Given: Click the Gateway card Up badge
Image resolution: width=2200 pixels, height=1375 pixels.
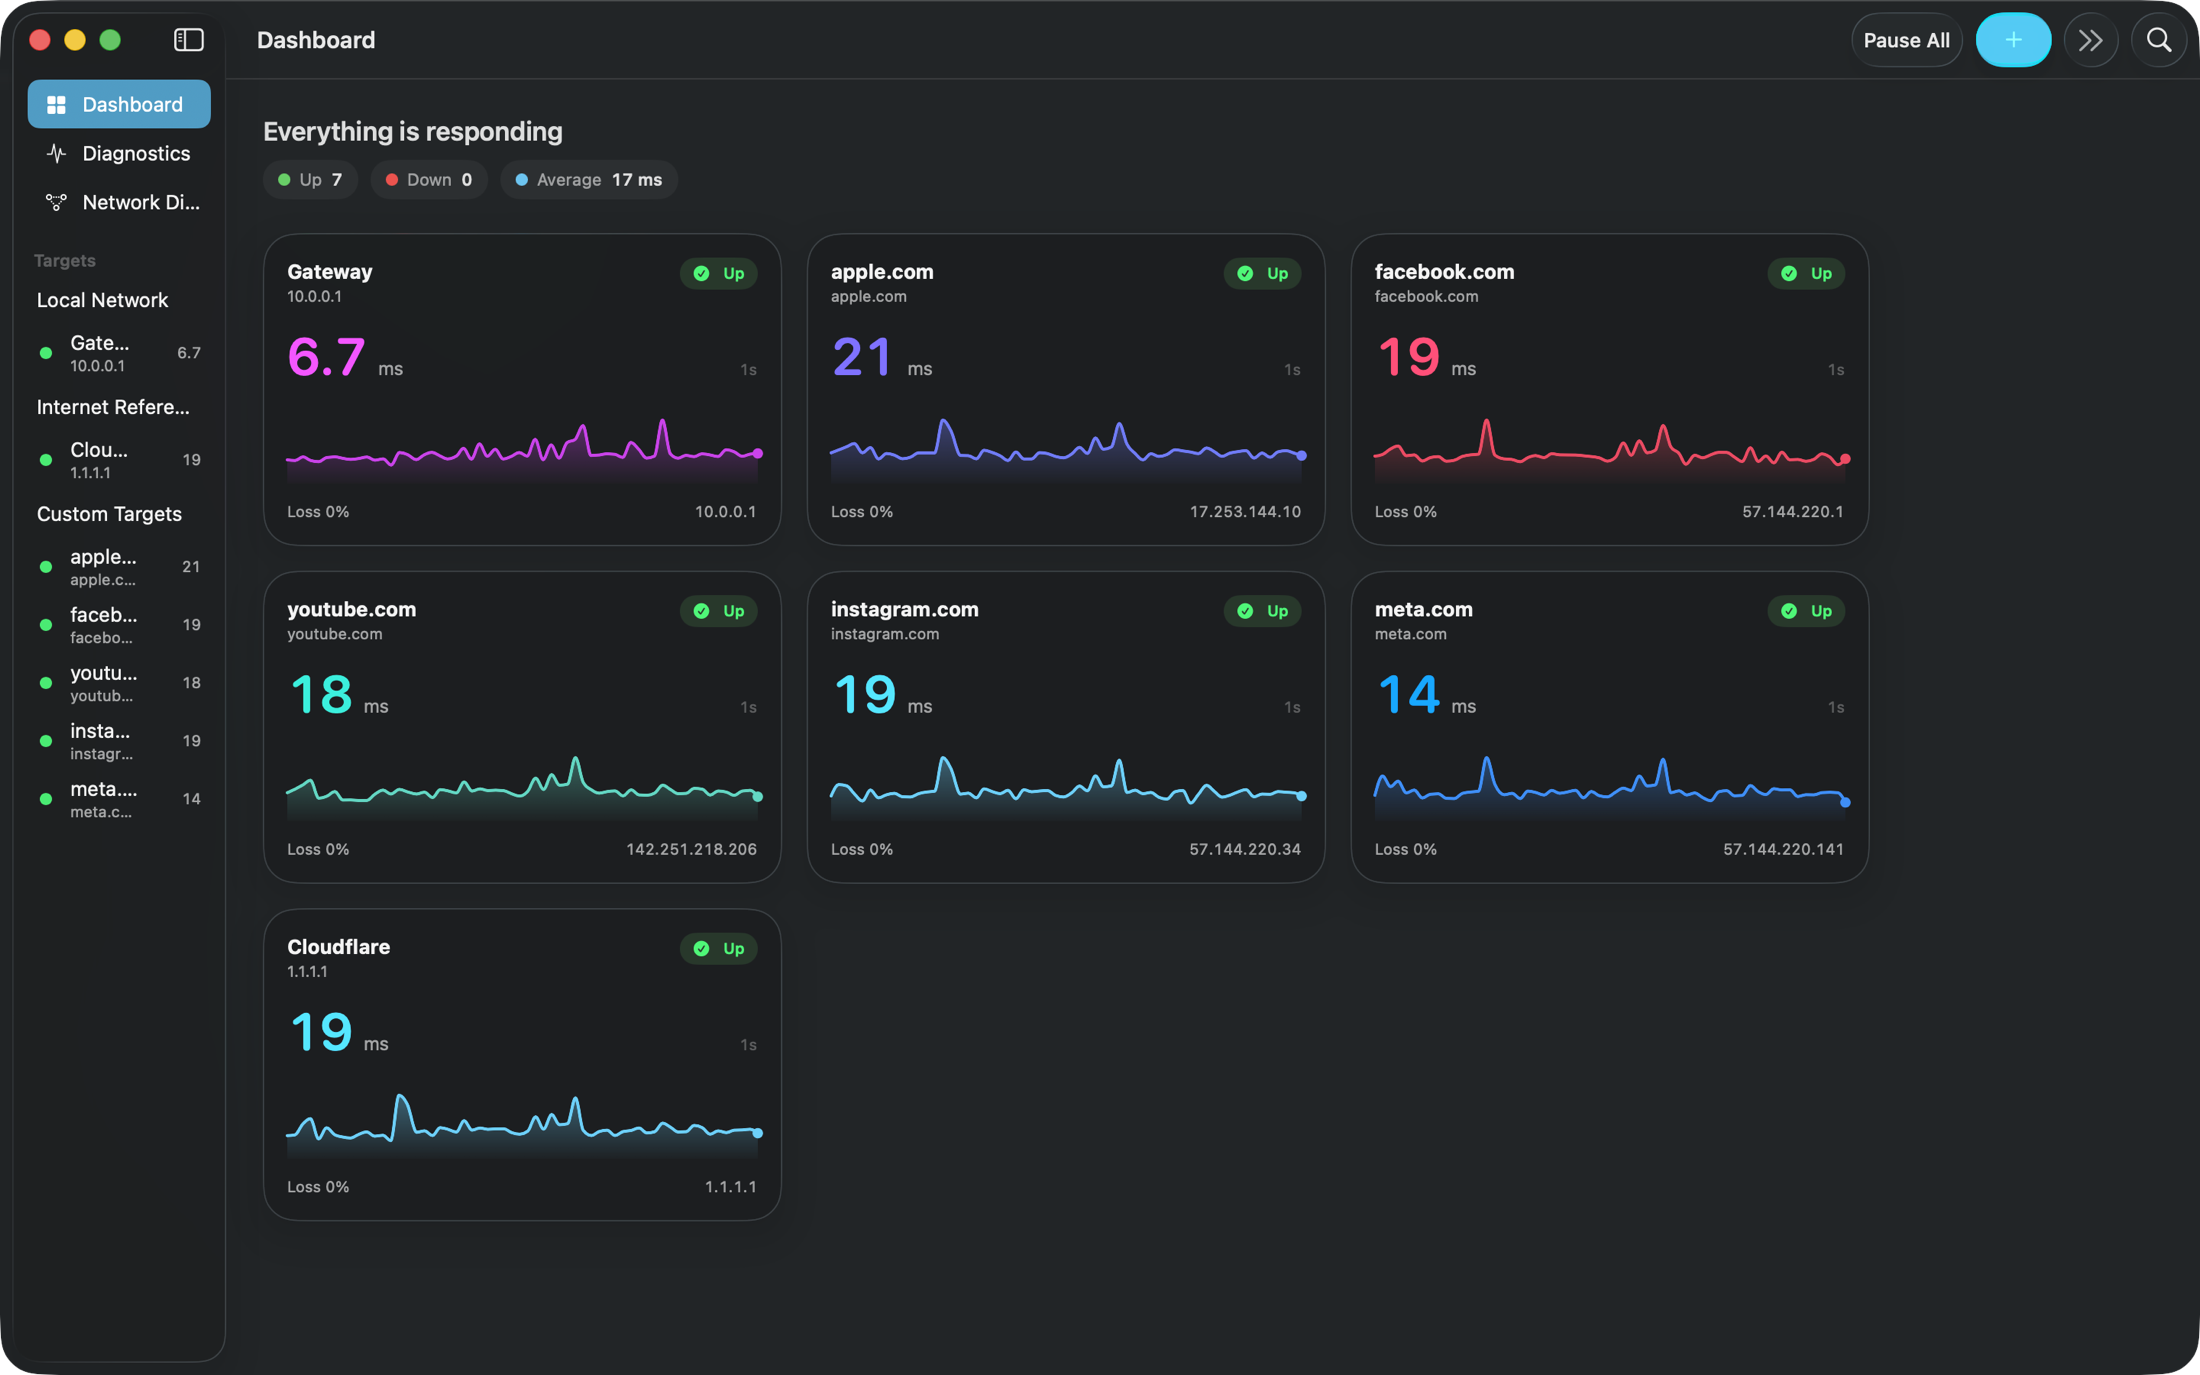Looking at the screenshot, I should pos(719,273).
